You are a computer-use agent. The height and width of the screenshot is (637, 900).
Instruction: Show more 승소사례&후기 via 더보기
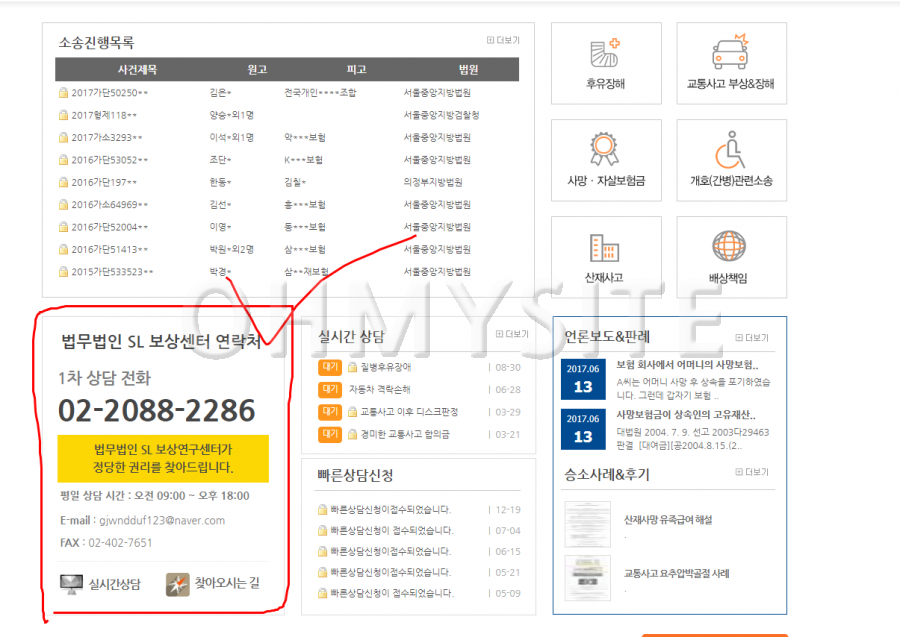[x=752, y=472]
